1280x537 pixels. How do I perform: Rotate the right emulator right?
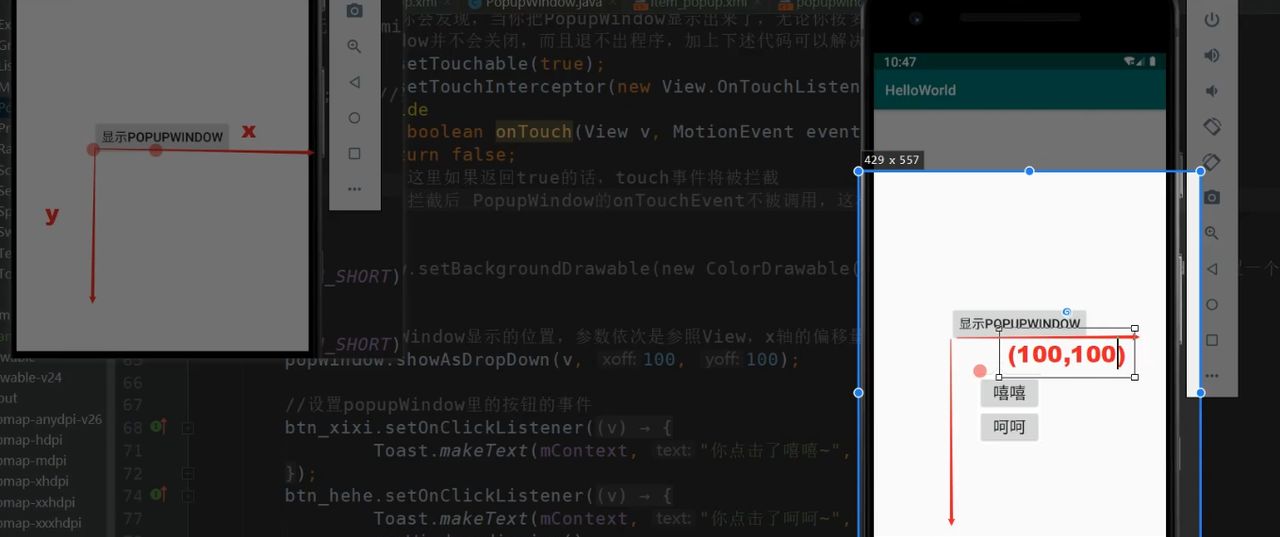pyautogui.click(x=1212, y=162)
